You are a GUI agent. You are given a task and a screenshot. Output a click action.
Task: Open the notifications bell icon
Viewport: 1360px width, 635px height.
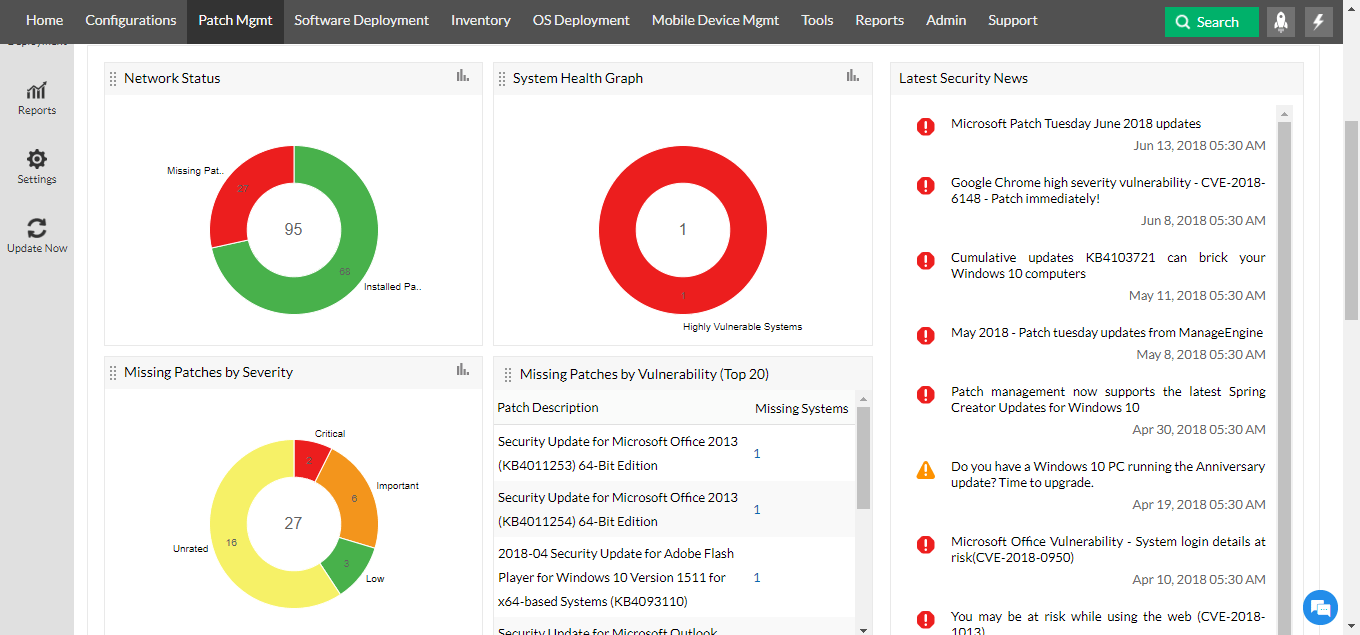(x=1280, y=21)
